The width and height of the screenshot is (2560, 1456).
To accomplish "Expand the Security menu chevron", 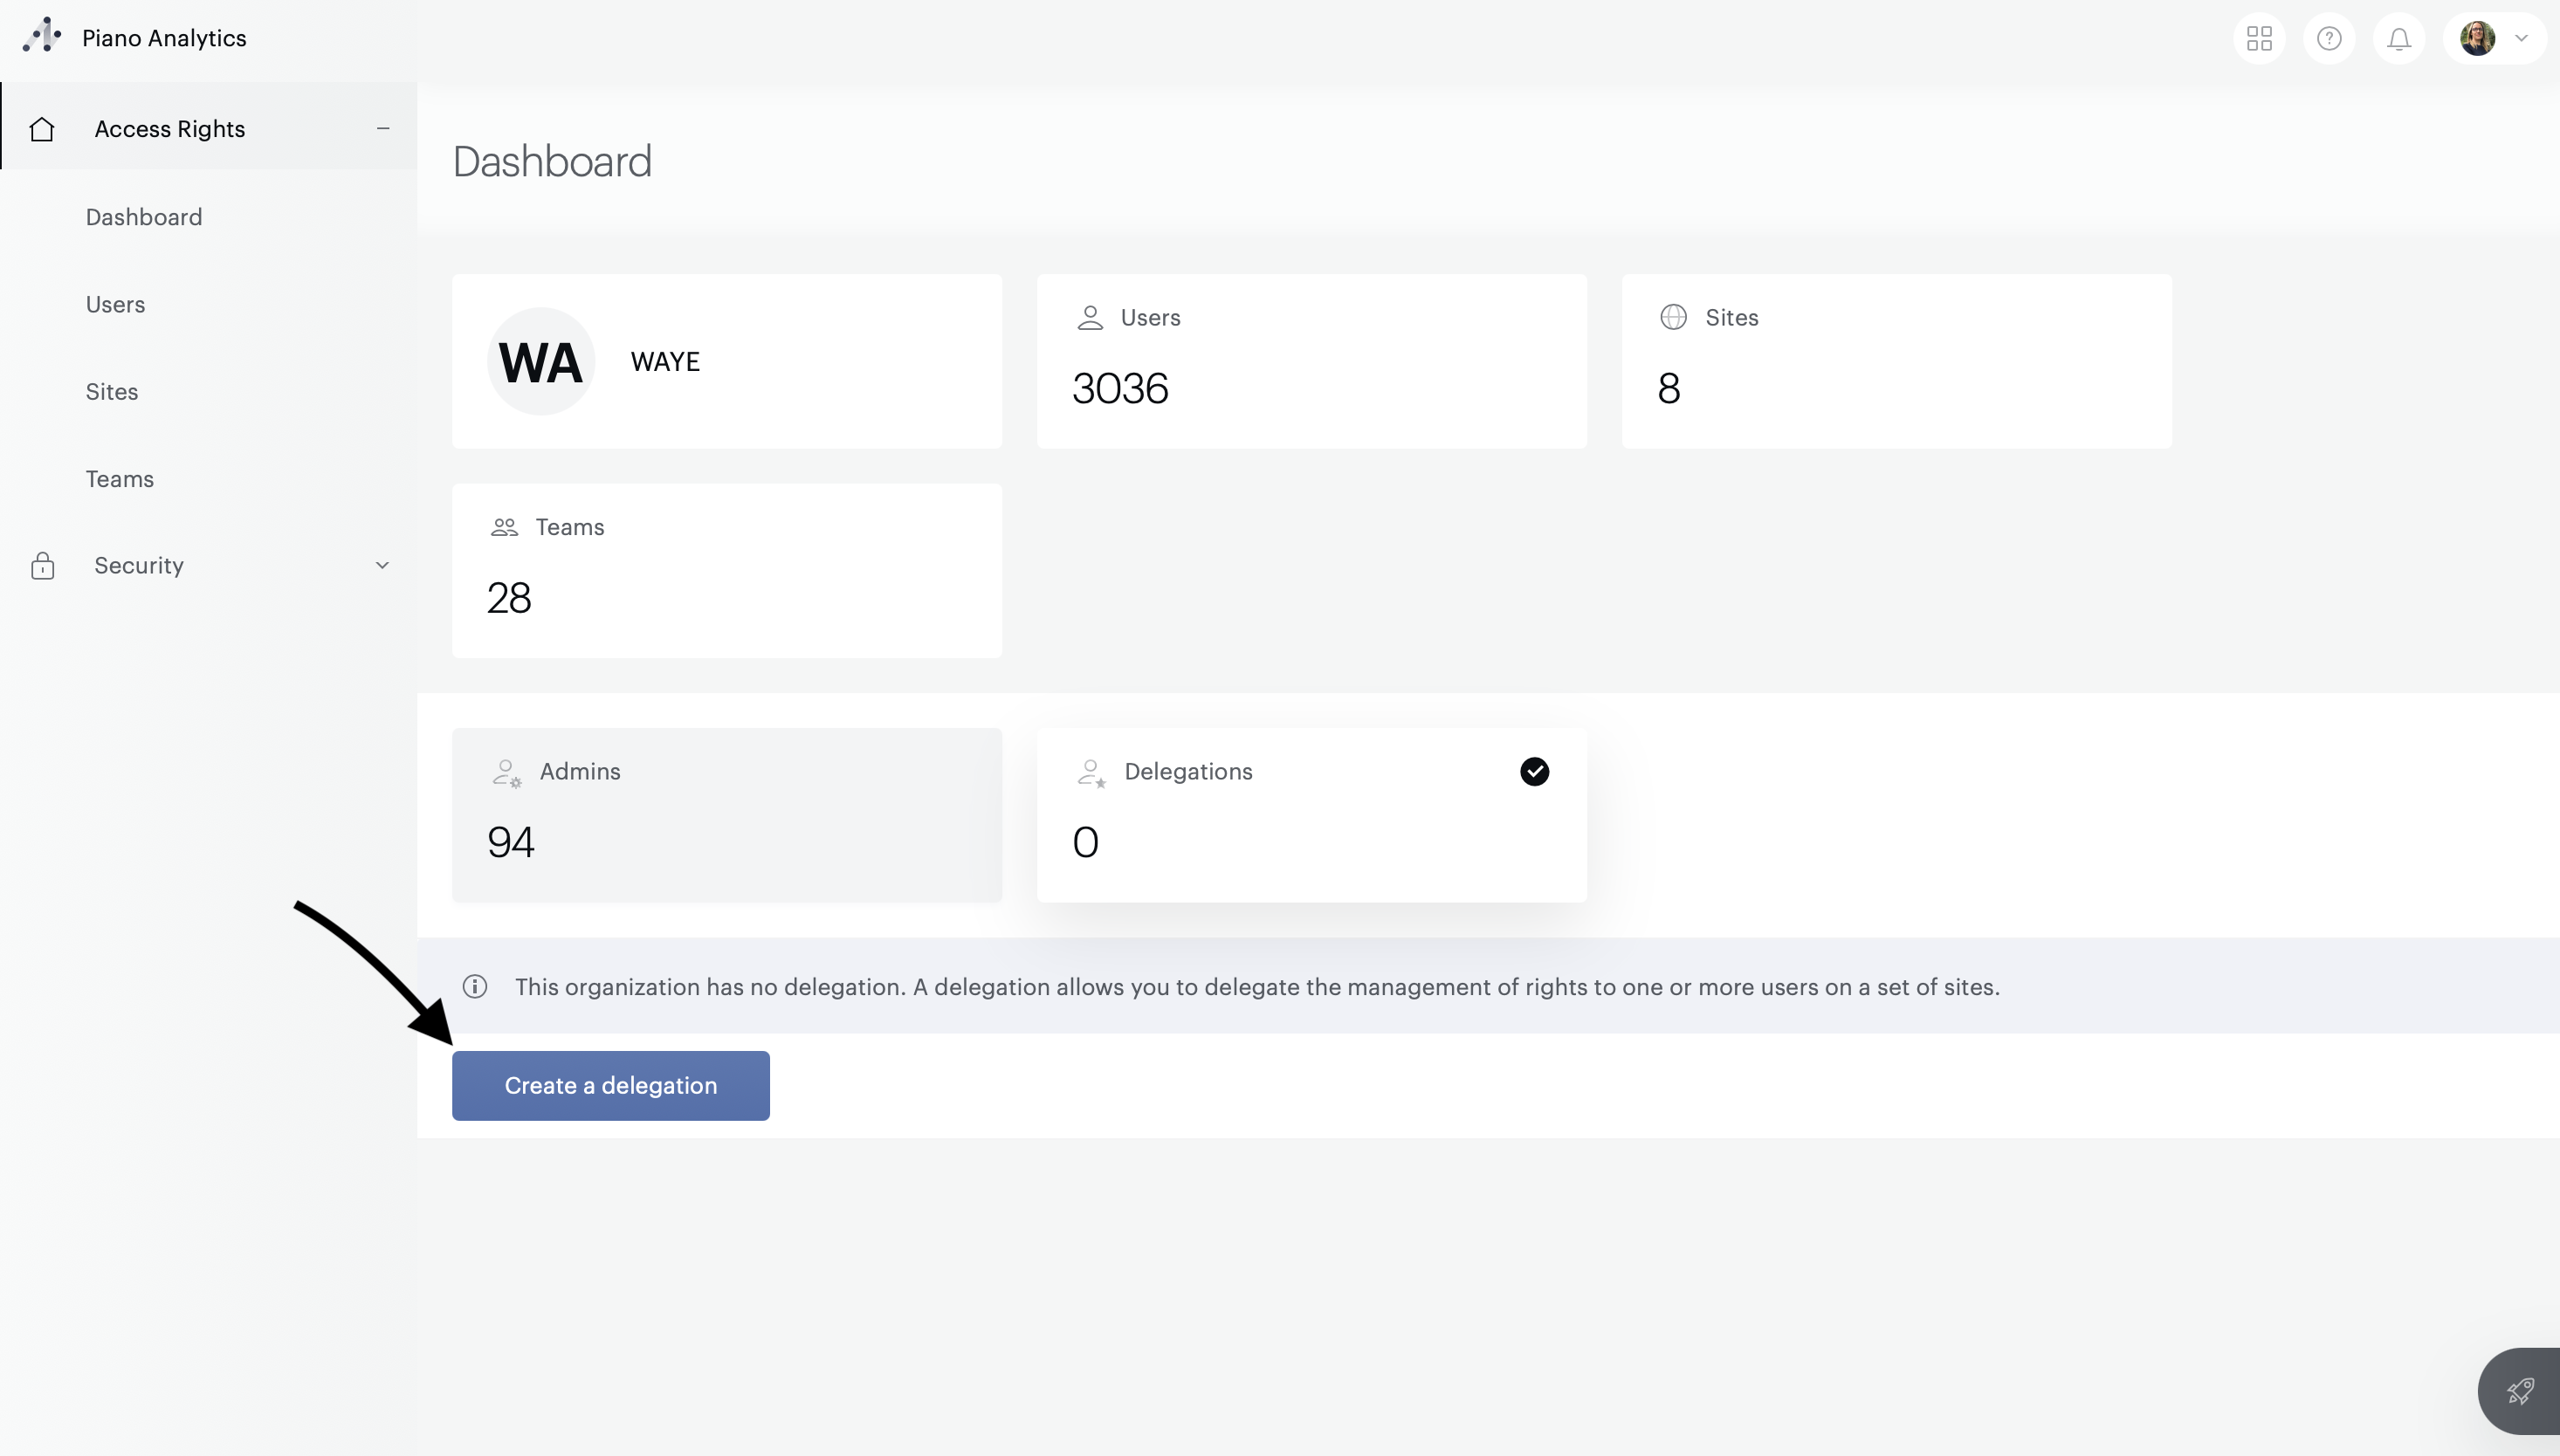I will (x=382, y=566).
